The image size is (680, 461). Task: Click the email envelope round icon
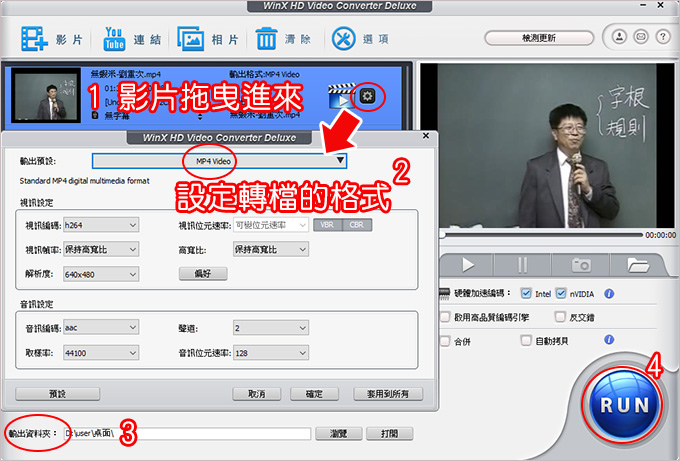coord(641,37)
